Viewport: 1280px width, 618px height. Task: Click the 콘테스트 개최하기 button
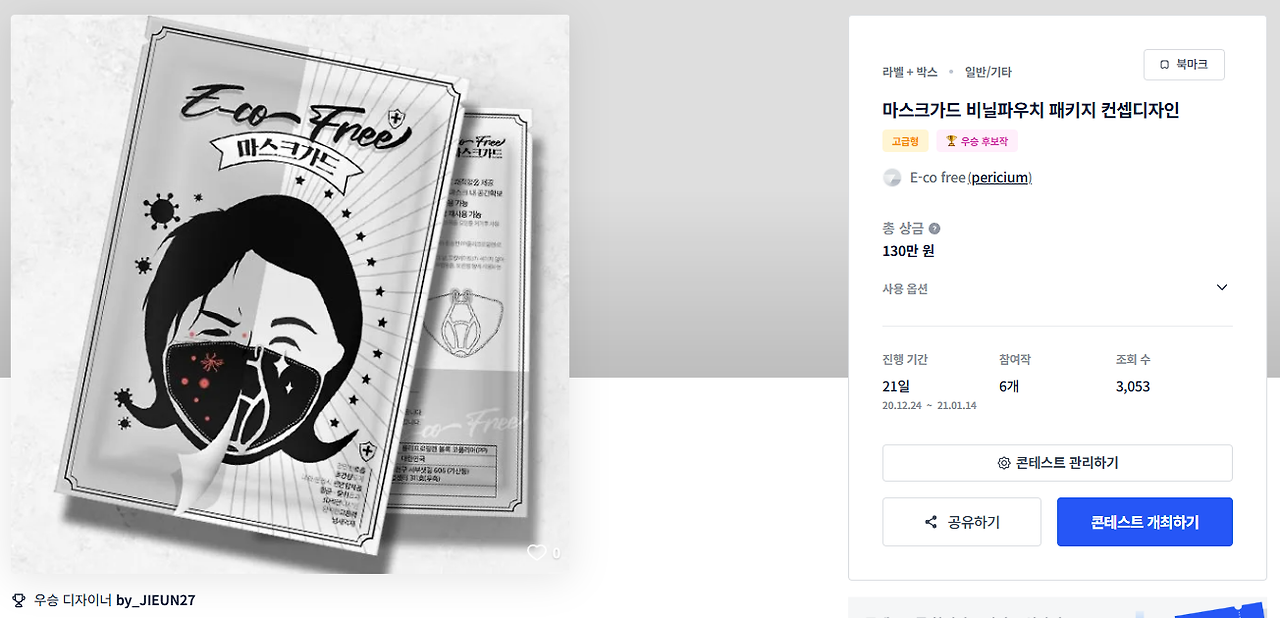(1145, 522)
